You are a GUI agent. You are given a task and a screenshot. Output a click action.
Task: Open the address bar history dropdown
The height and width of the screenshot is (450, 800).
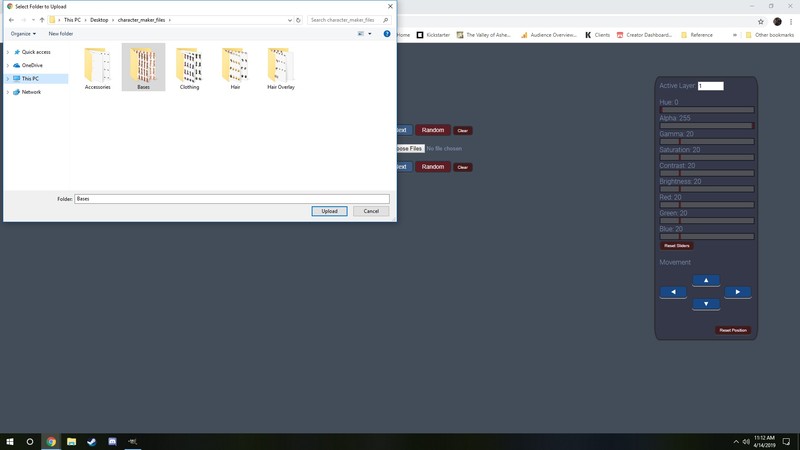point(290,20)
